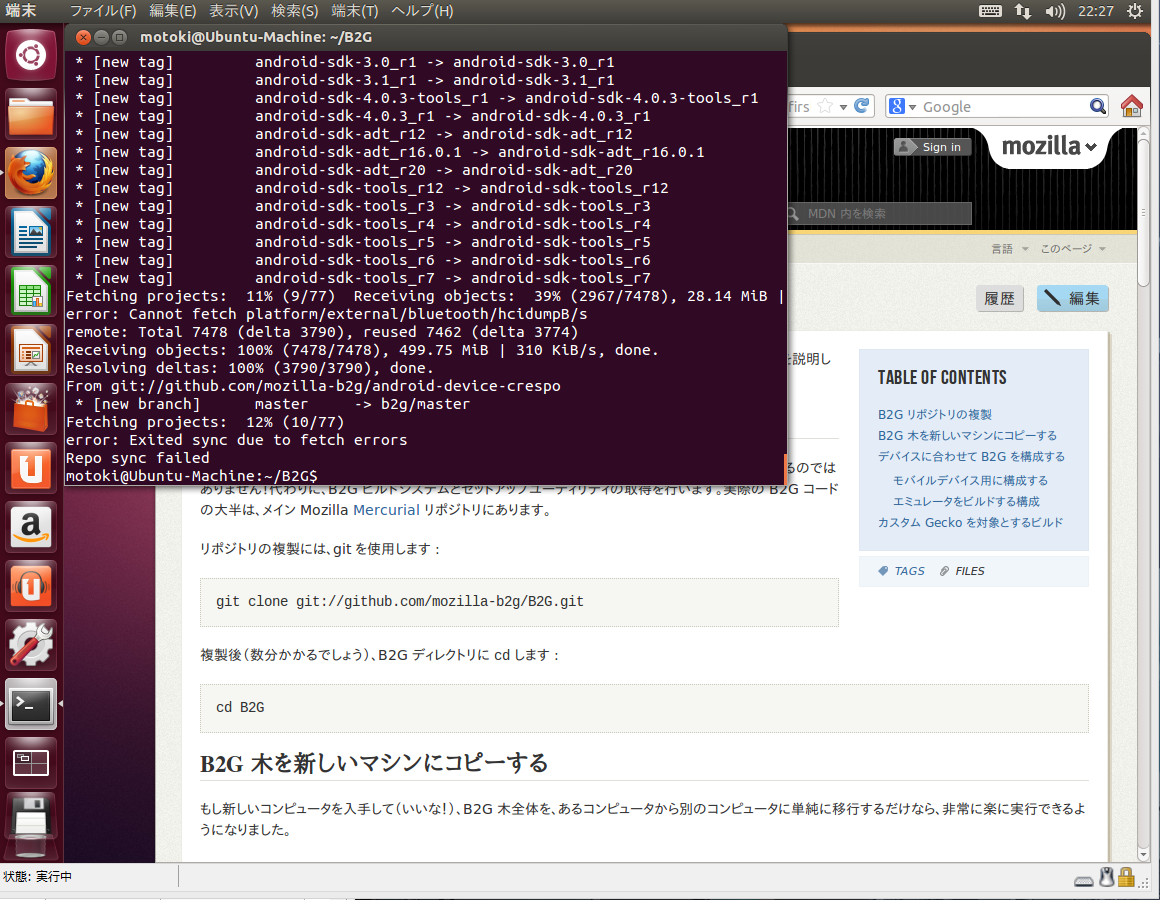This screenshot has height=900, width=1160.
Task: Open the session power gear menu
Action: coord(1135,11)
